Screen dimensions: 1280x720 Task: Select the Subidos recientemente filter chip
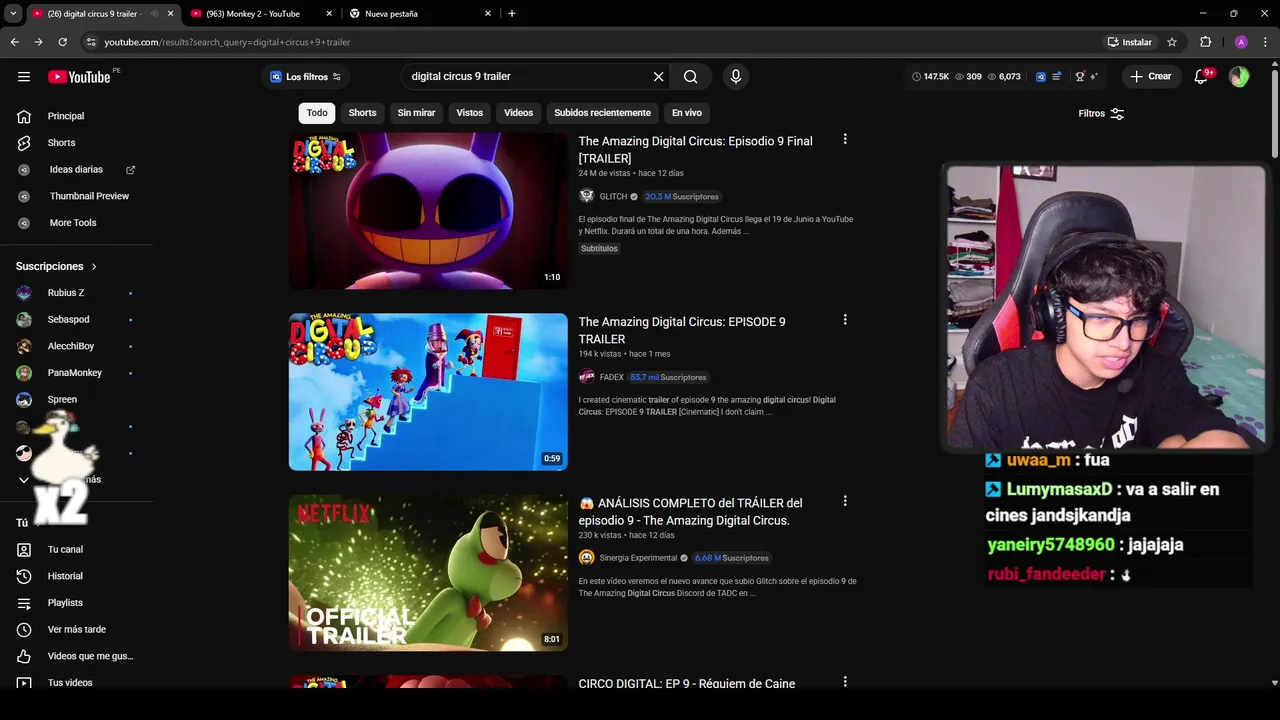coord(602,113)
